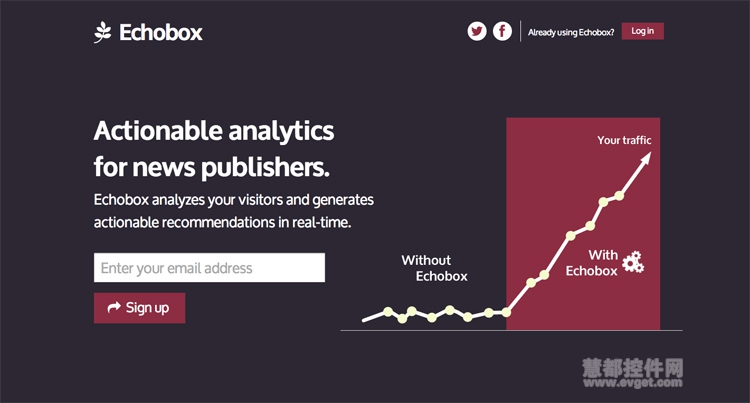Viewport: 750px width, 403px height.
Task: Focus the email address input field
Action: (210, 268)
